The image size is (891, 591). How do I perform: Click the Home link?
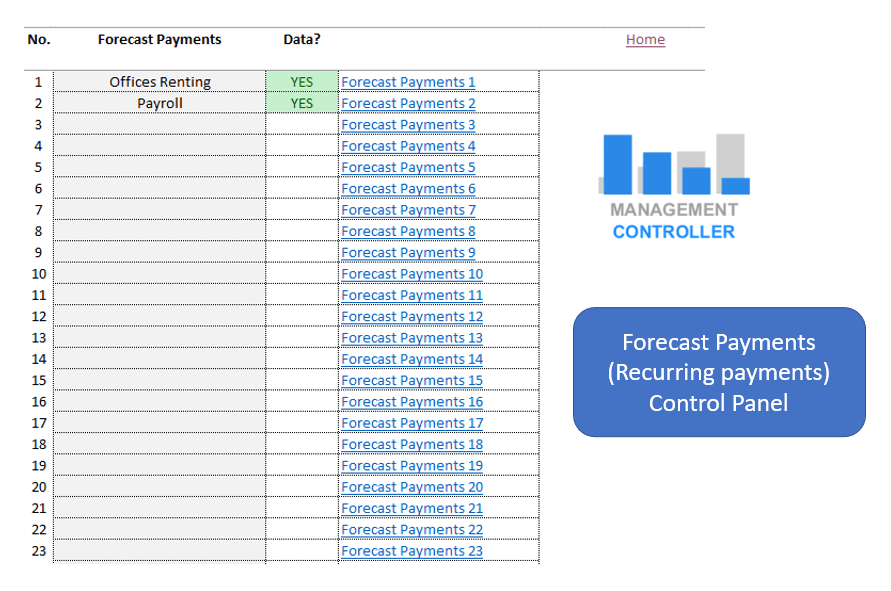point(645,40)
